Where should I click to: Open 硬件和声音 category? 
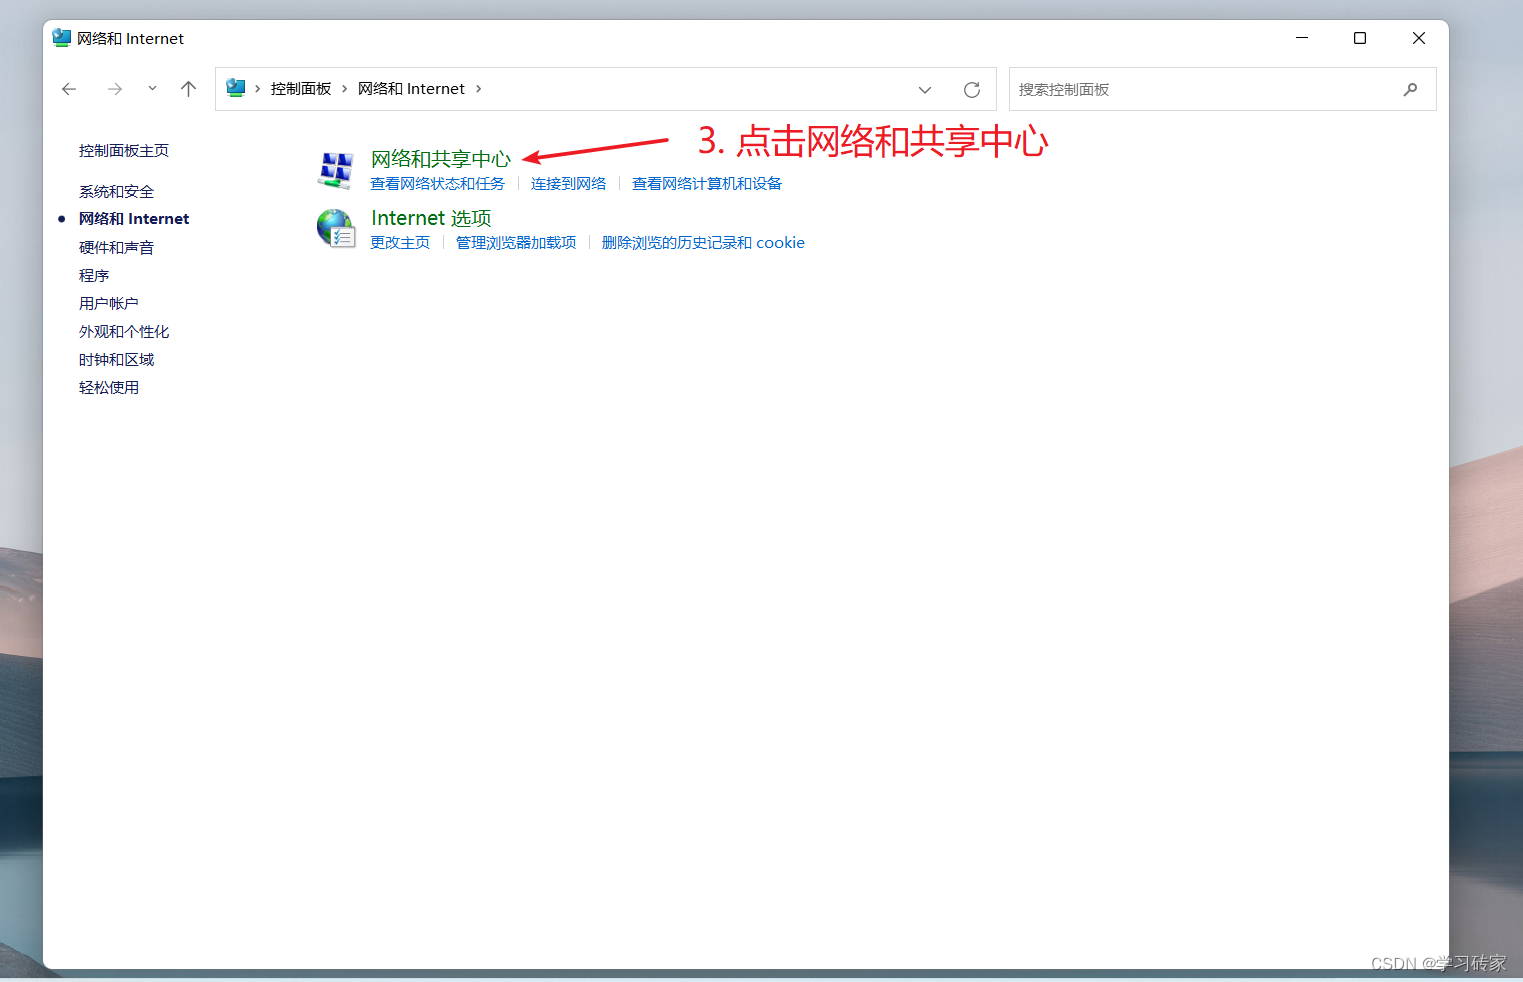[116, 248]
